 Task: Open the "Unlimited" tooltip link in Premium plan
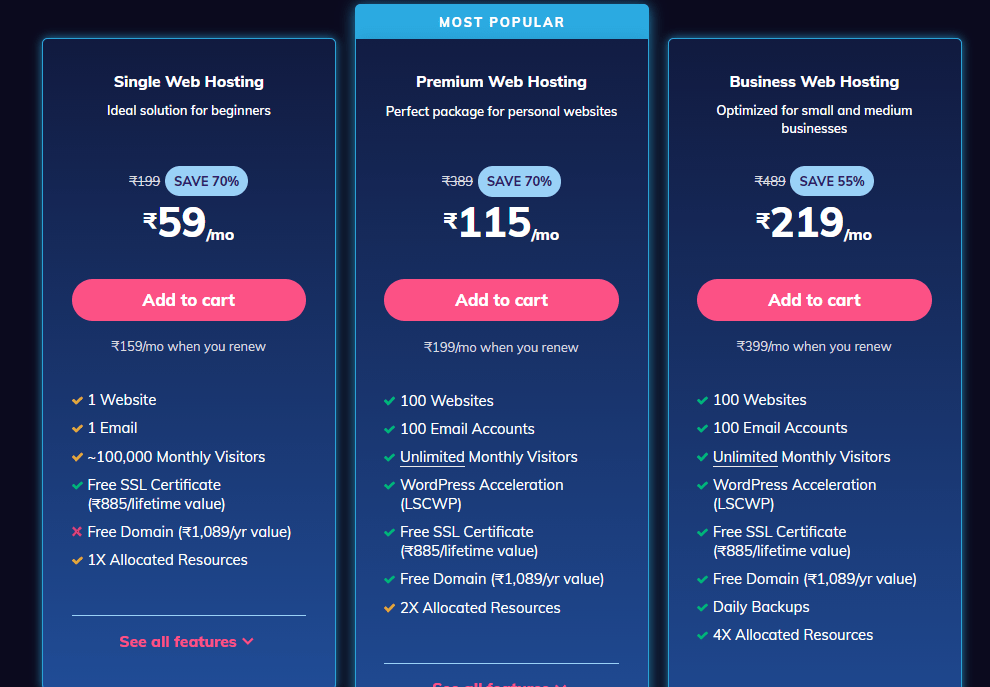point(432,456)
